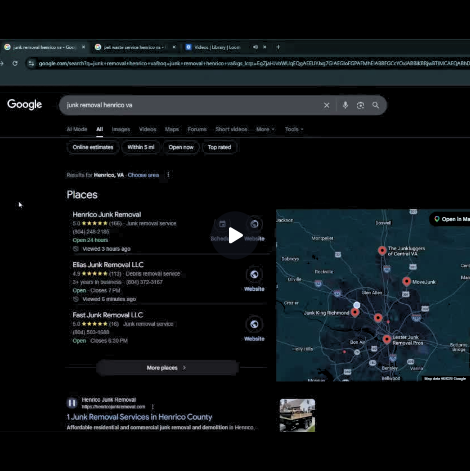Open Short videos results tab
This screenshot has width=470, height=471.
click(x=231, y=129)
